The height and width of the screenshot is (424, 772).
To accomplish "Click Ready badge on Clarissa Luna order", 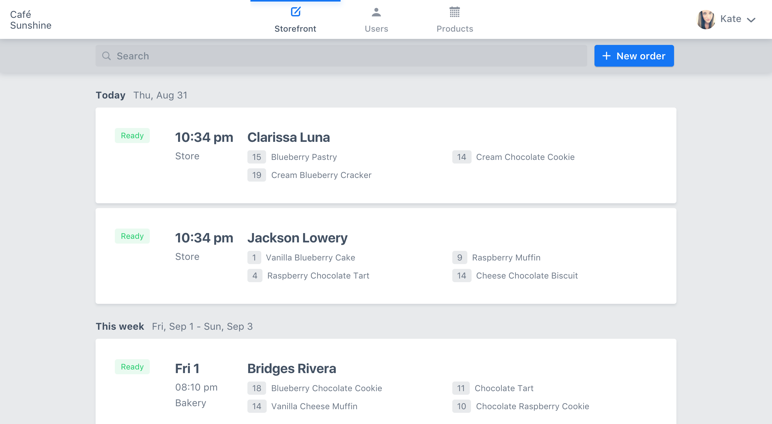I will click(132, 135).
